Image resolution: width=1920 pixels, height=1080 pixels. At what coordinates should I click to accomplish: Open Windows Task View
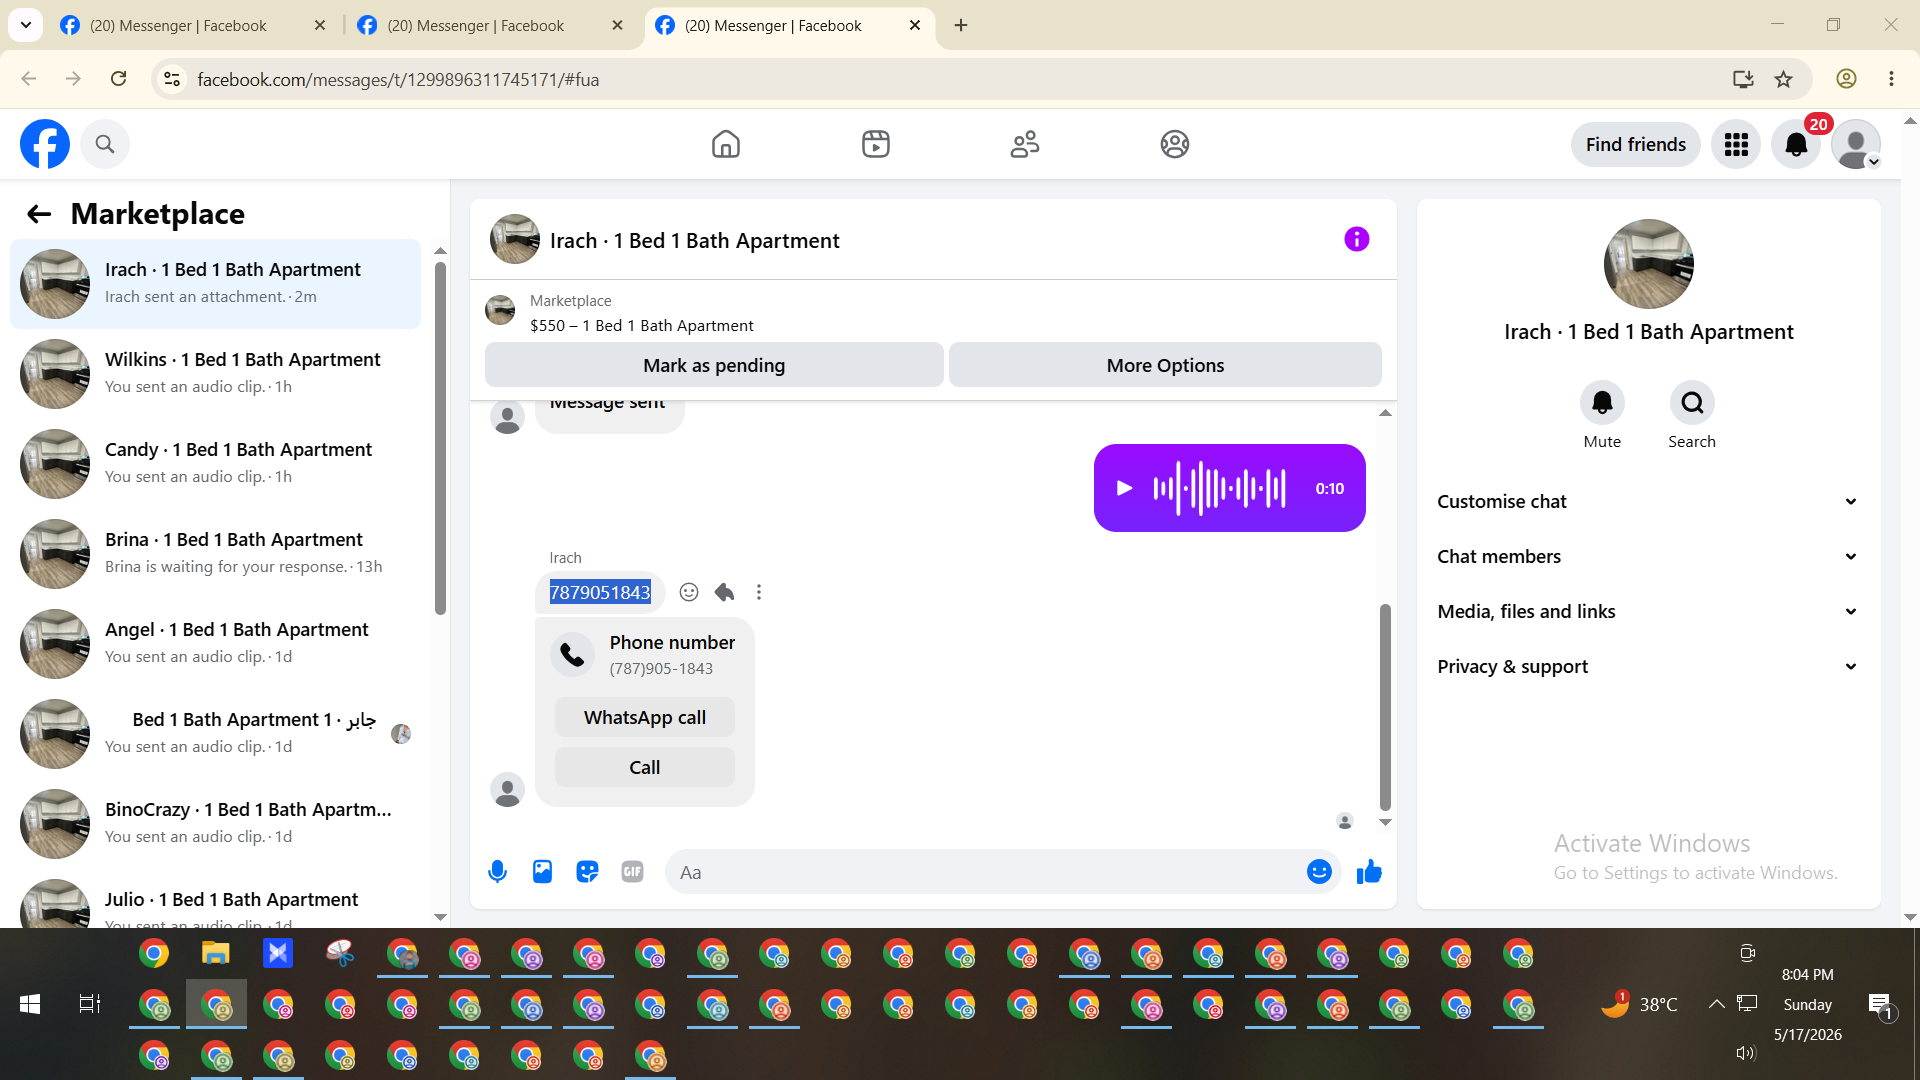(90, 1004)
